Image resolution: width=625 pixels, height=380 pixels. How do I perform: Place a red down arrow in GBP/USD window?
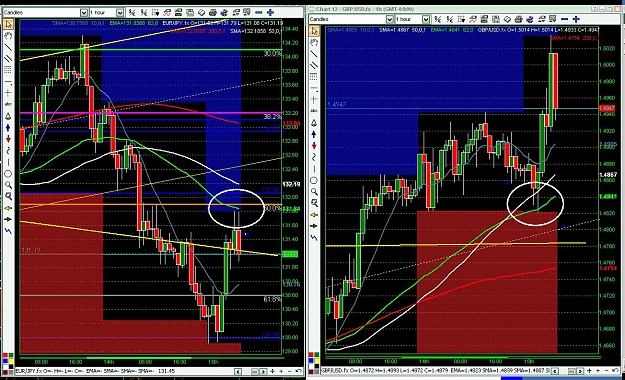click(x=314, y=145)
